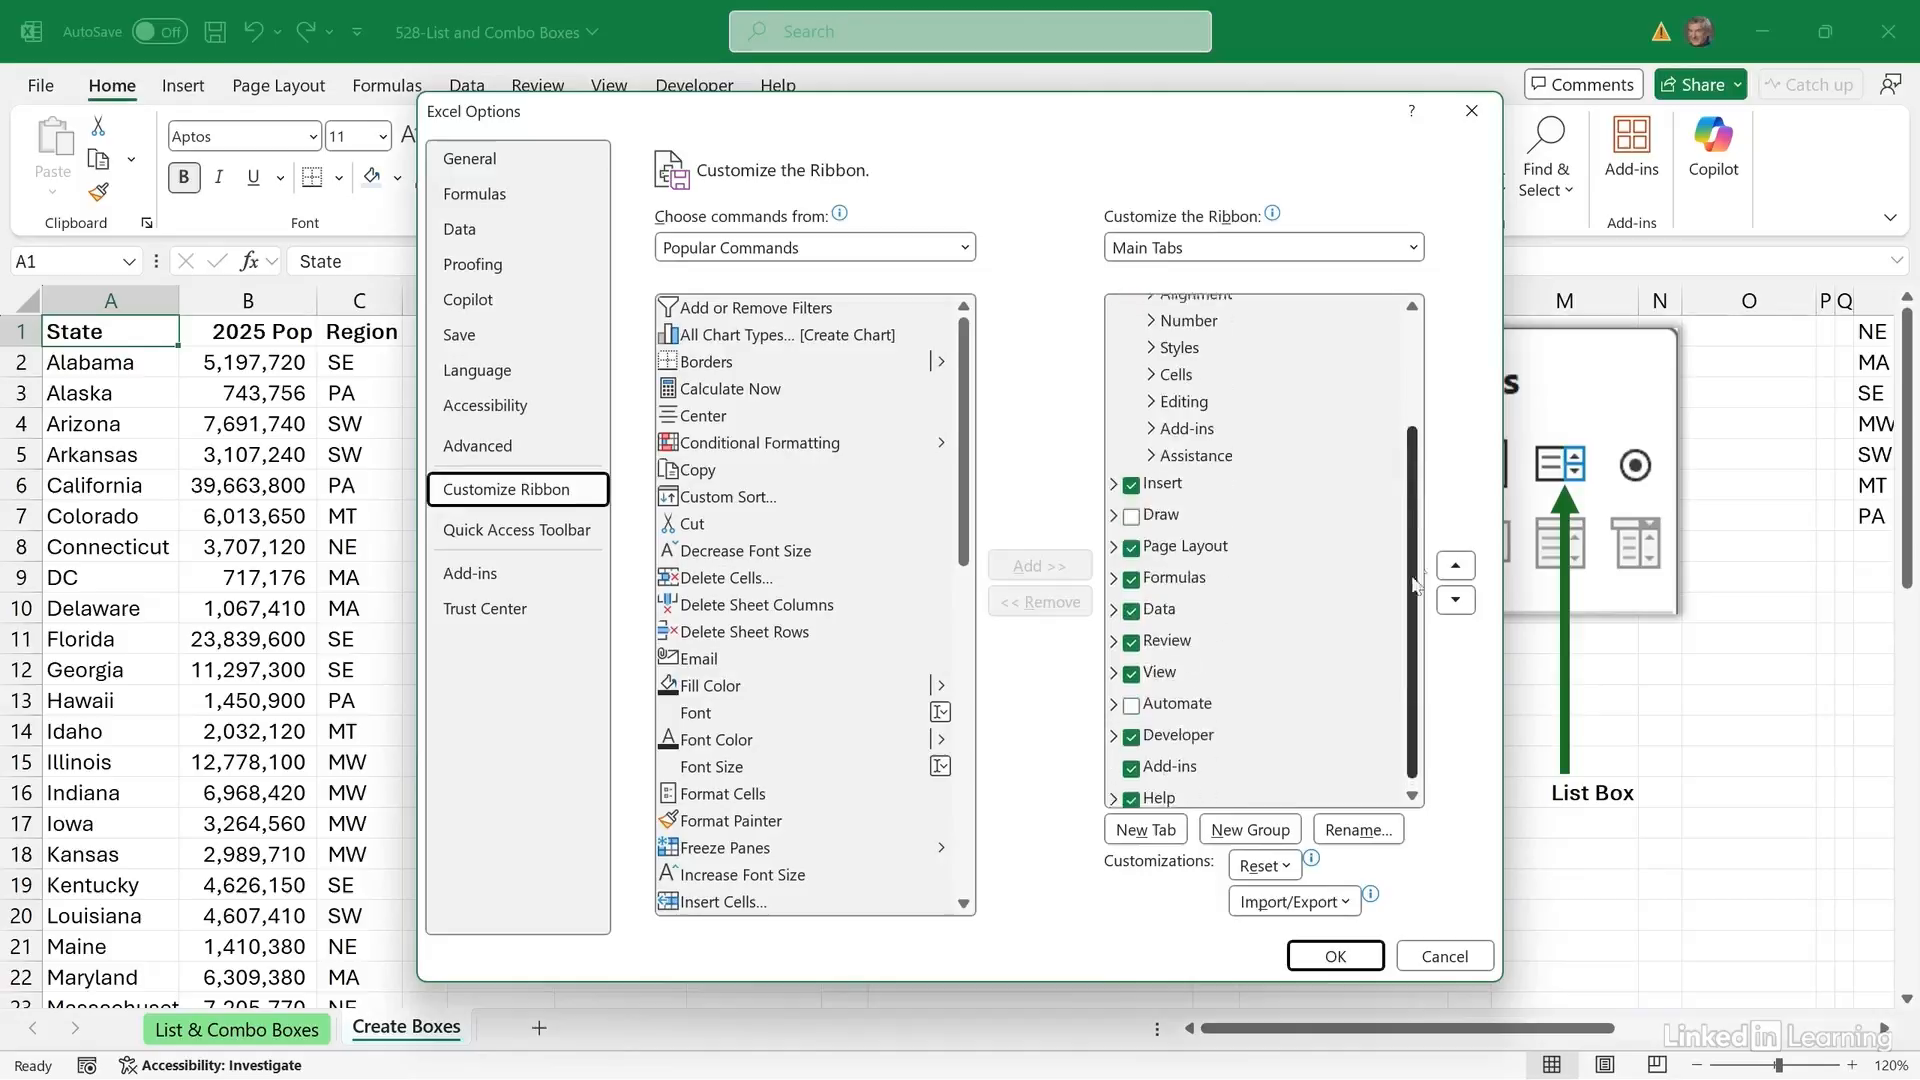Switch to Page Break Preview in status bar
Image resolution: width=1920 pixels, height=1080 pixels.
(x=1657, y=1065)
